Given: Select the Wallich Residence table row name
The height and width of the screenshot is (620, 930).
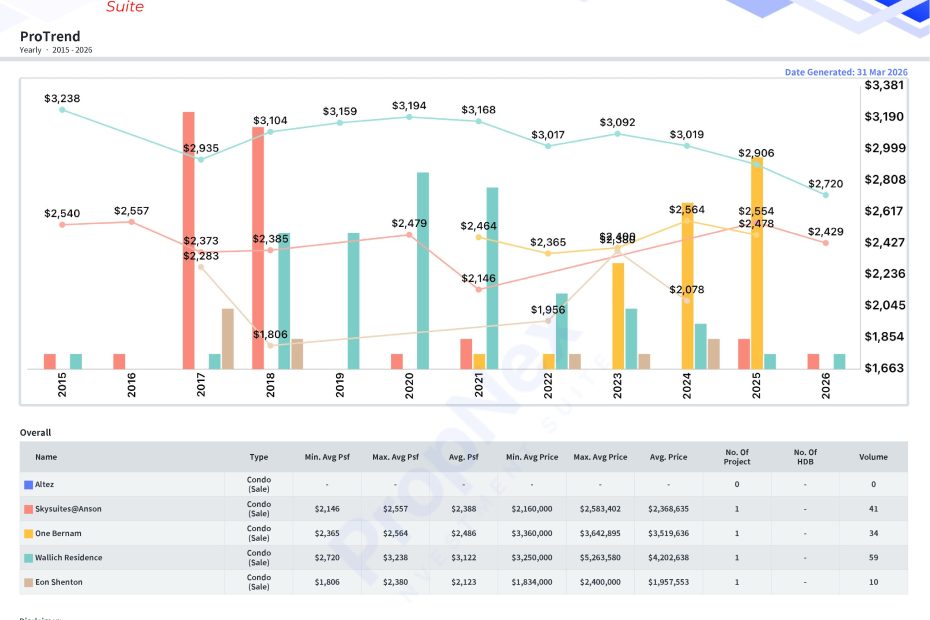Looking at the screenshot, I should pos(68,558).
